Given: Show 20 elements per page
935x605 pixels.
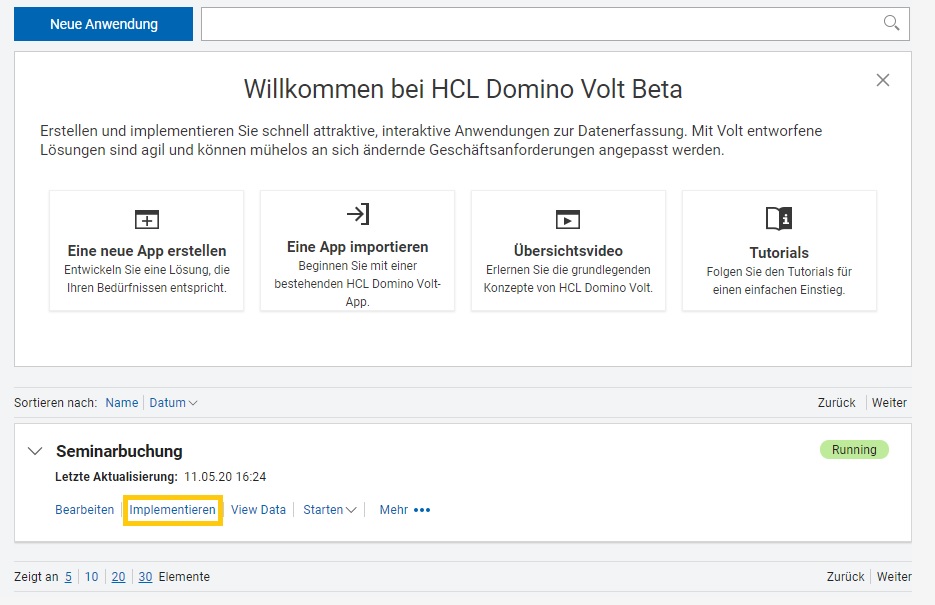Looking at the screenshot, I should 118,577.
